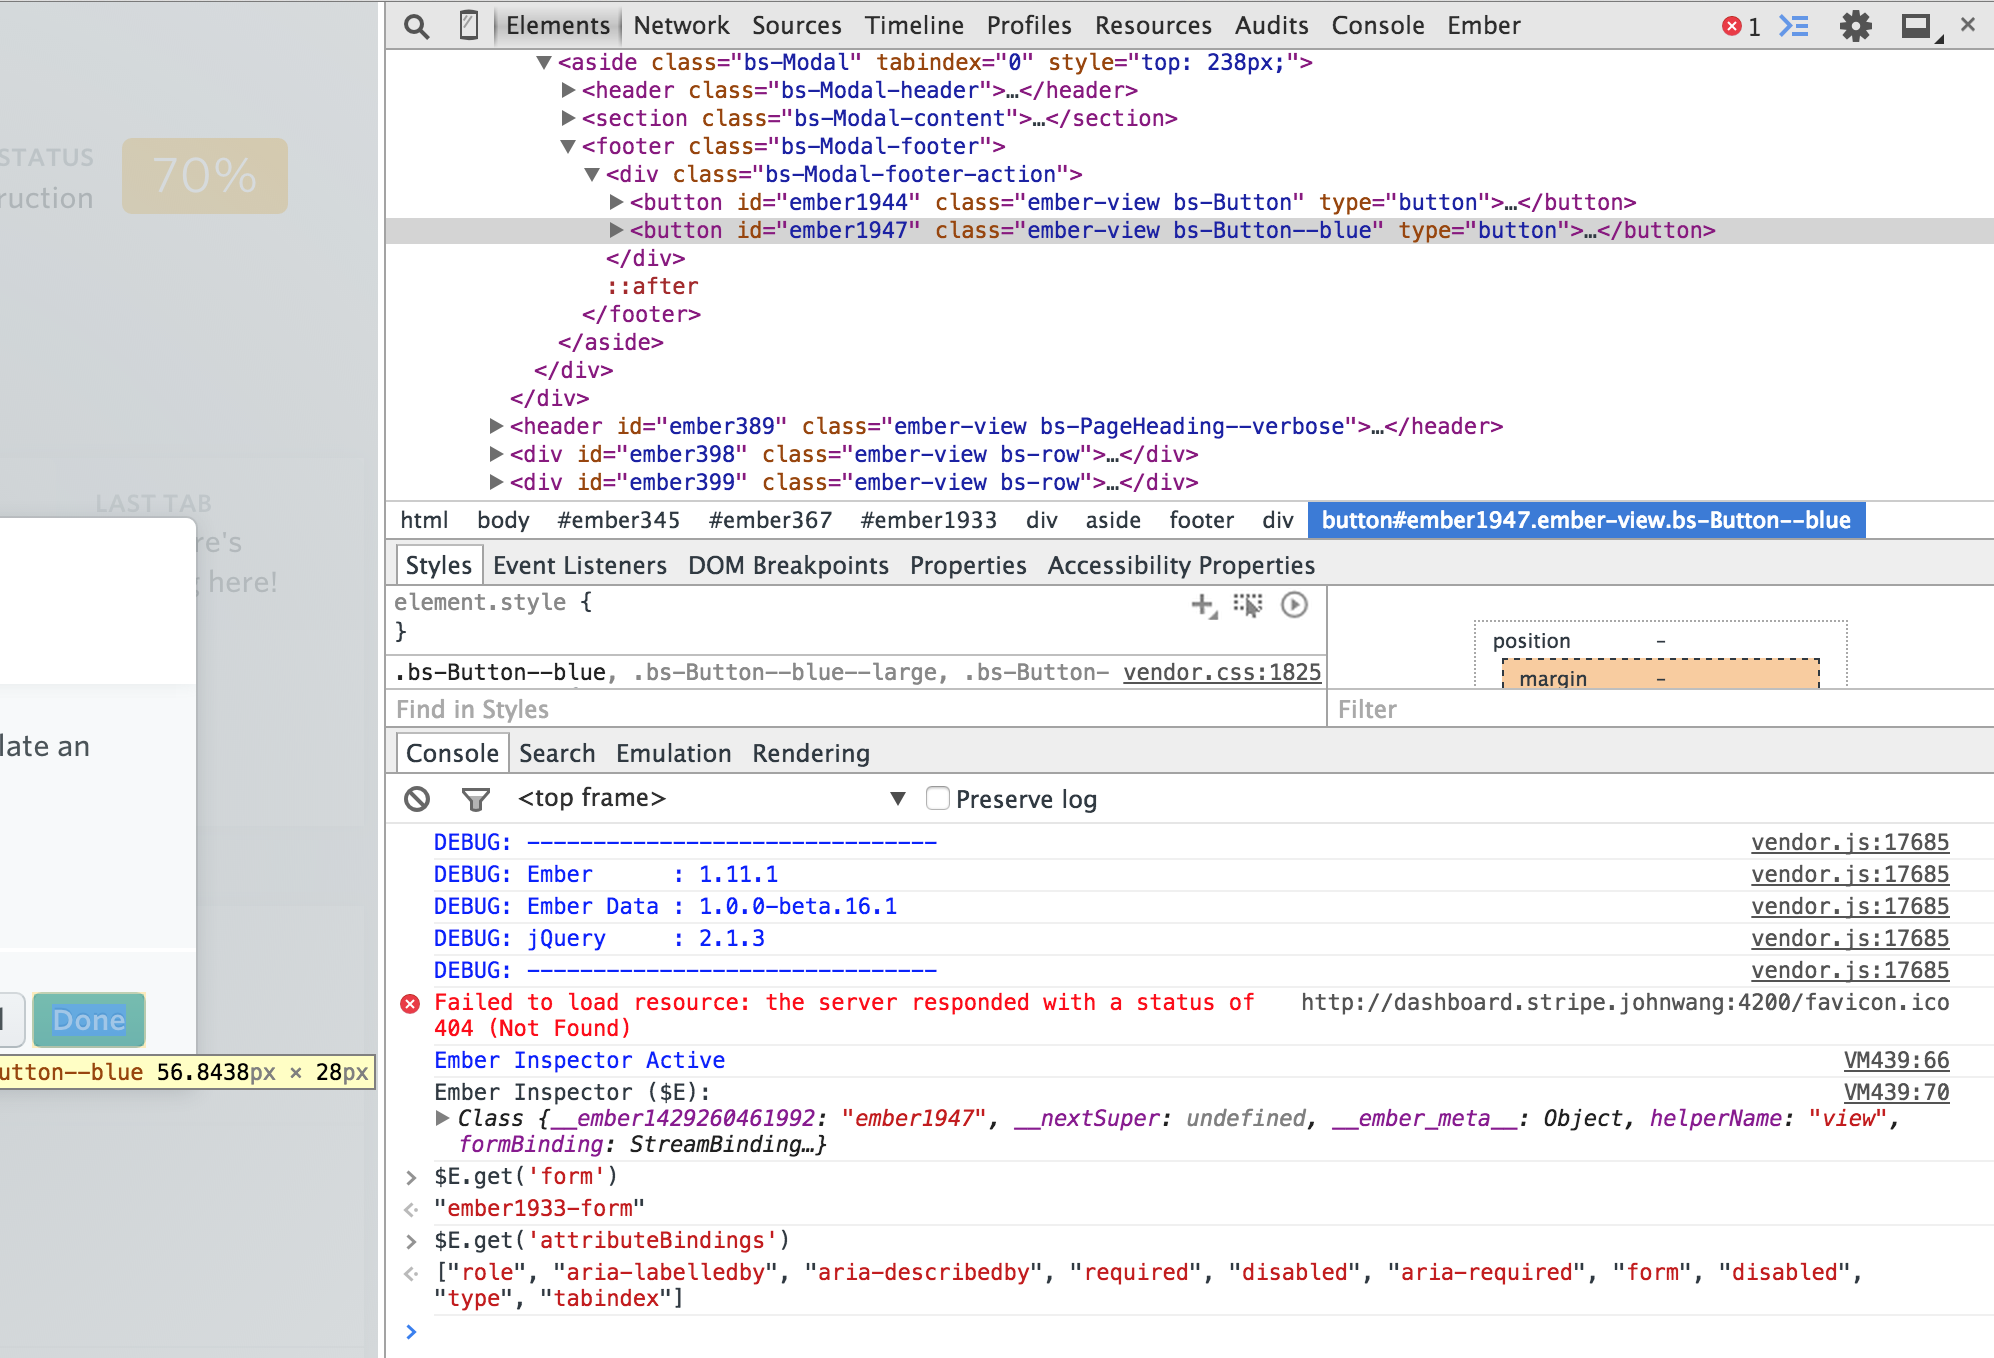Toggle the Preserve log checkbox
This screenshot has height=1358, width=1994.
[x=935, y=799]
